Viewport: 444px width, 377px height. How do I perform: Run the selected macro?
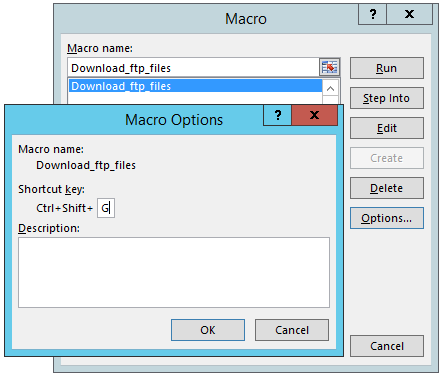tap(387, 68)
